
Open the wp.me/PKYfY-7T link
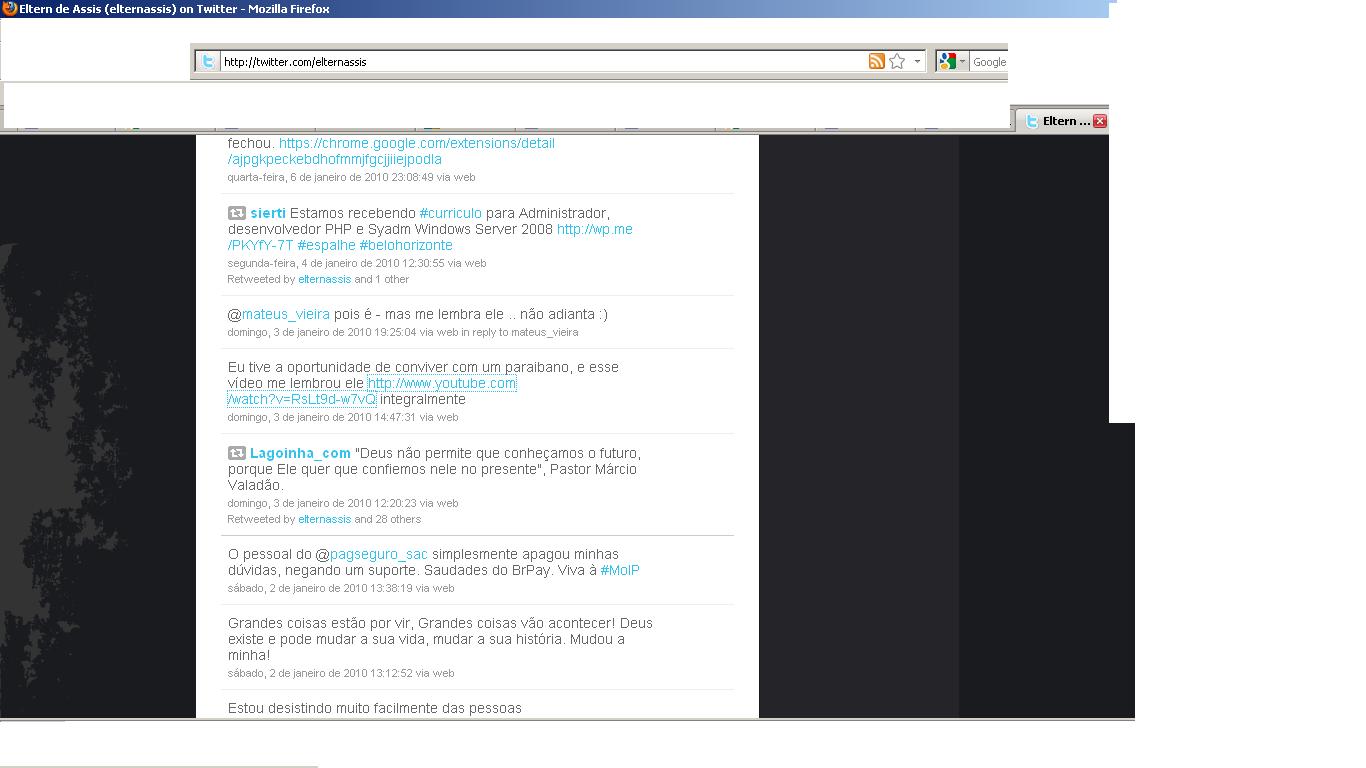tap(430, 237)
